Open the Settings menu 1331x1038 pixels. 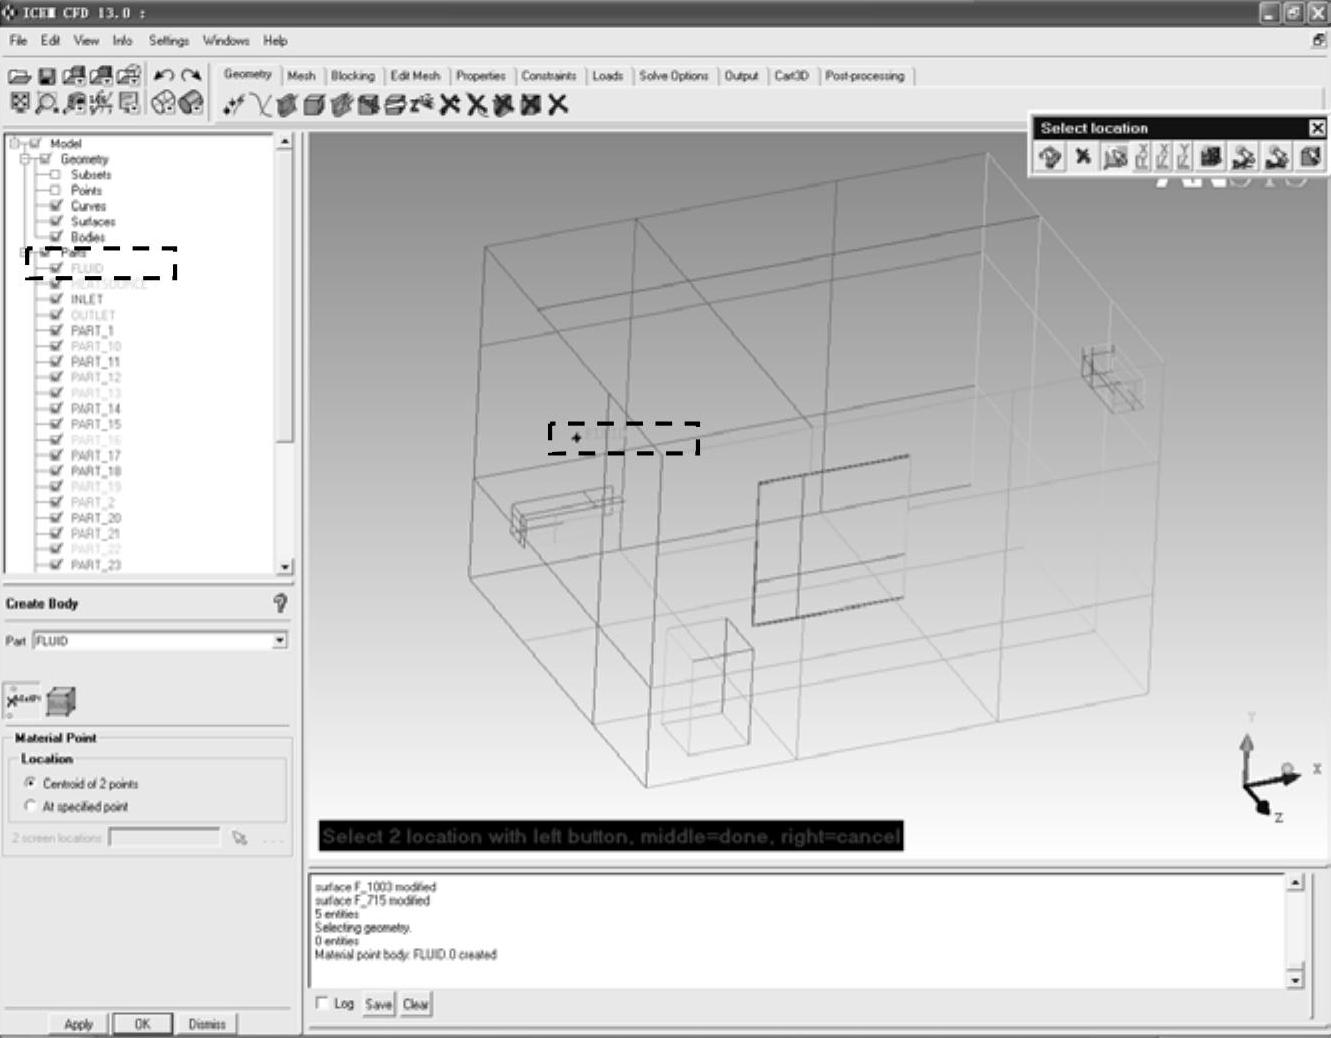point(169,41)
